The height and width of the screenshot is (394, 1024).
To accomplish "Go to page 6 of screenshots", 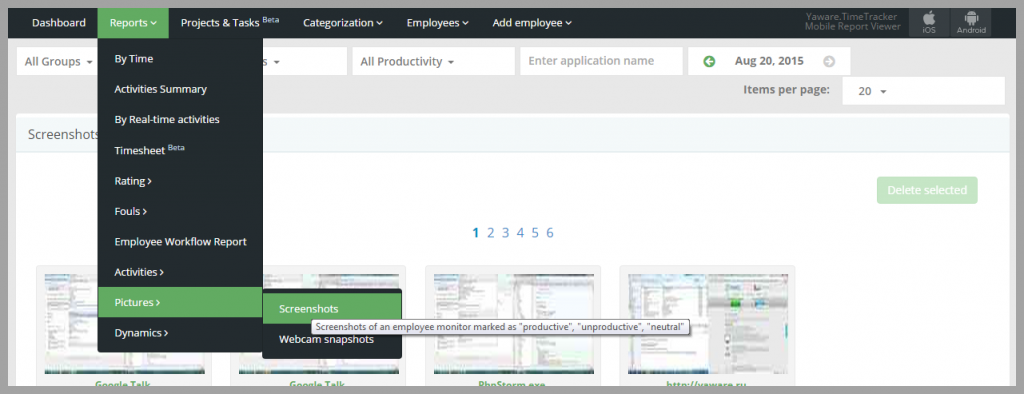I will (550, 233).
